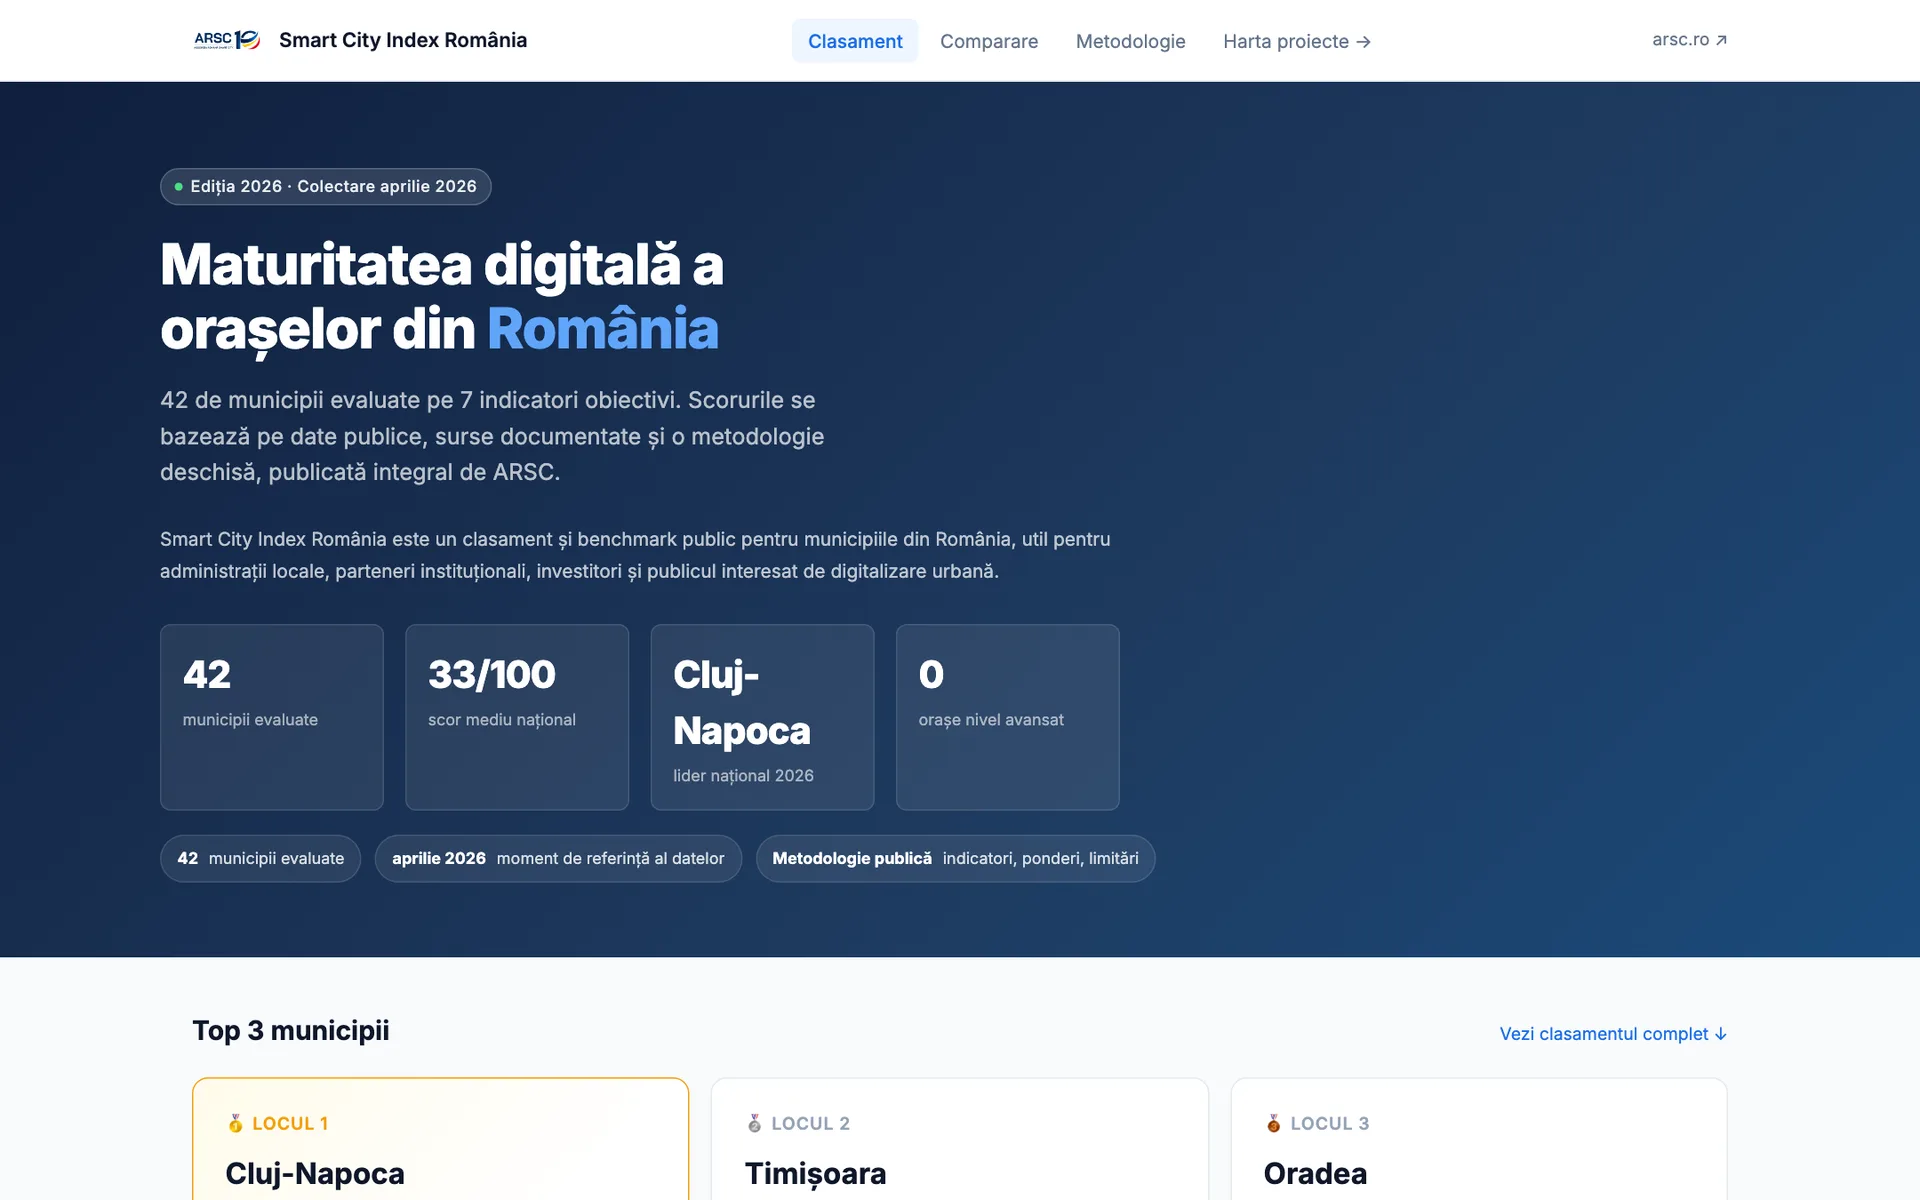Click the Ediția 2026 collection badge

coord(326,186)
